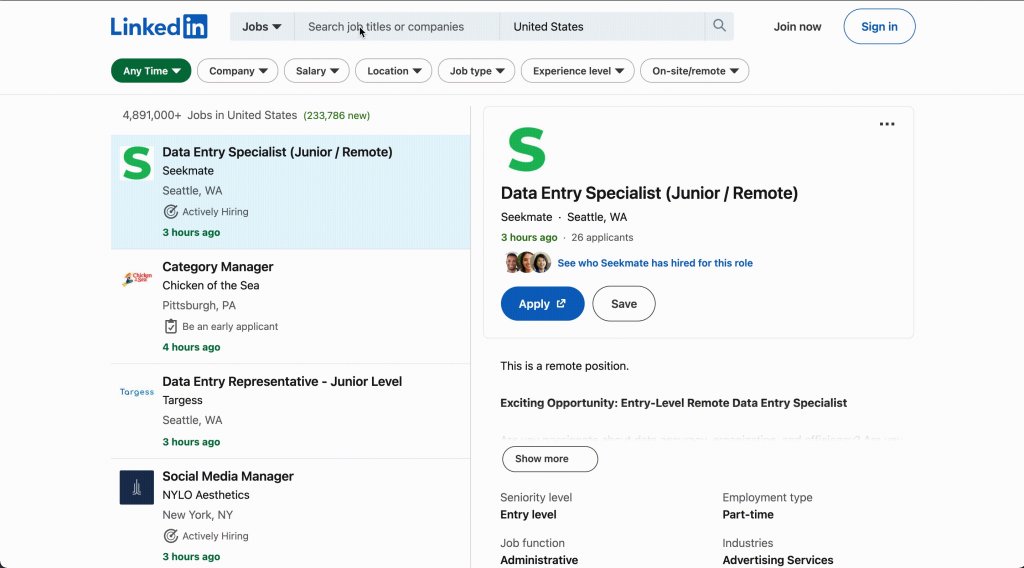The height and width of the screenshot is (568, 1024).
Task: Click Chicken of the Sea logo
Action: click(x=136, y=279)
